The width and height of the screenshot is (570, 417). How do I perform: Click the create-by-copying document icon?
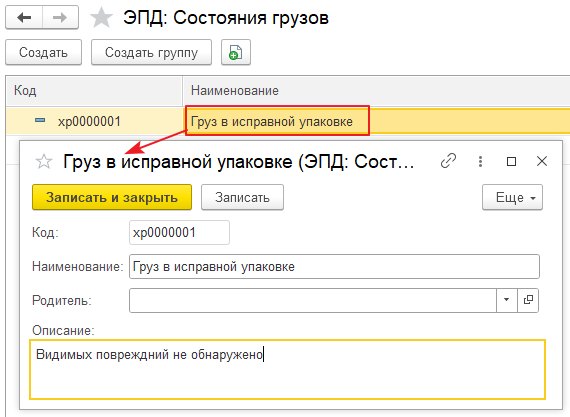point(236,52)
